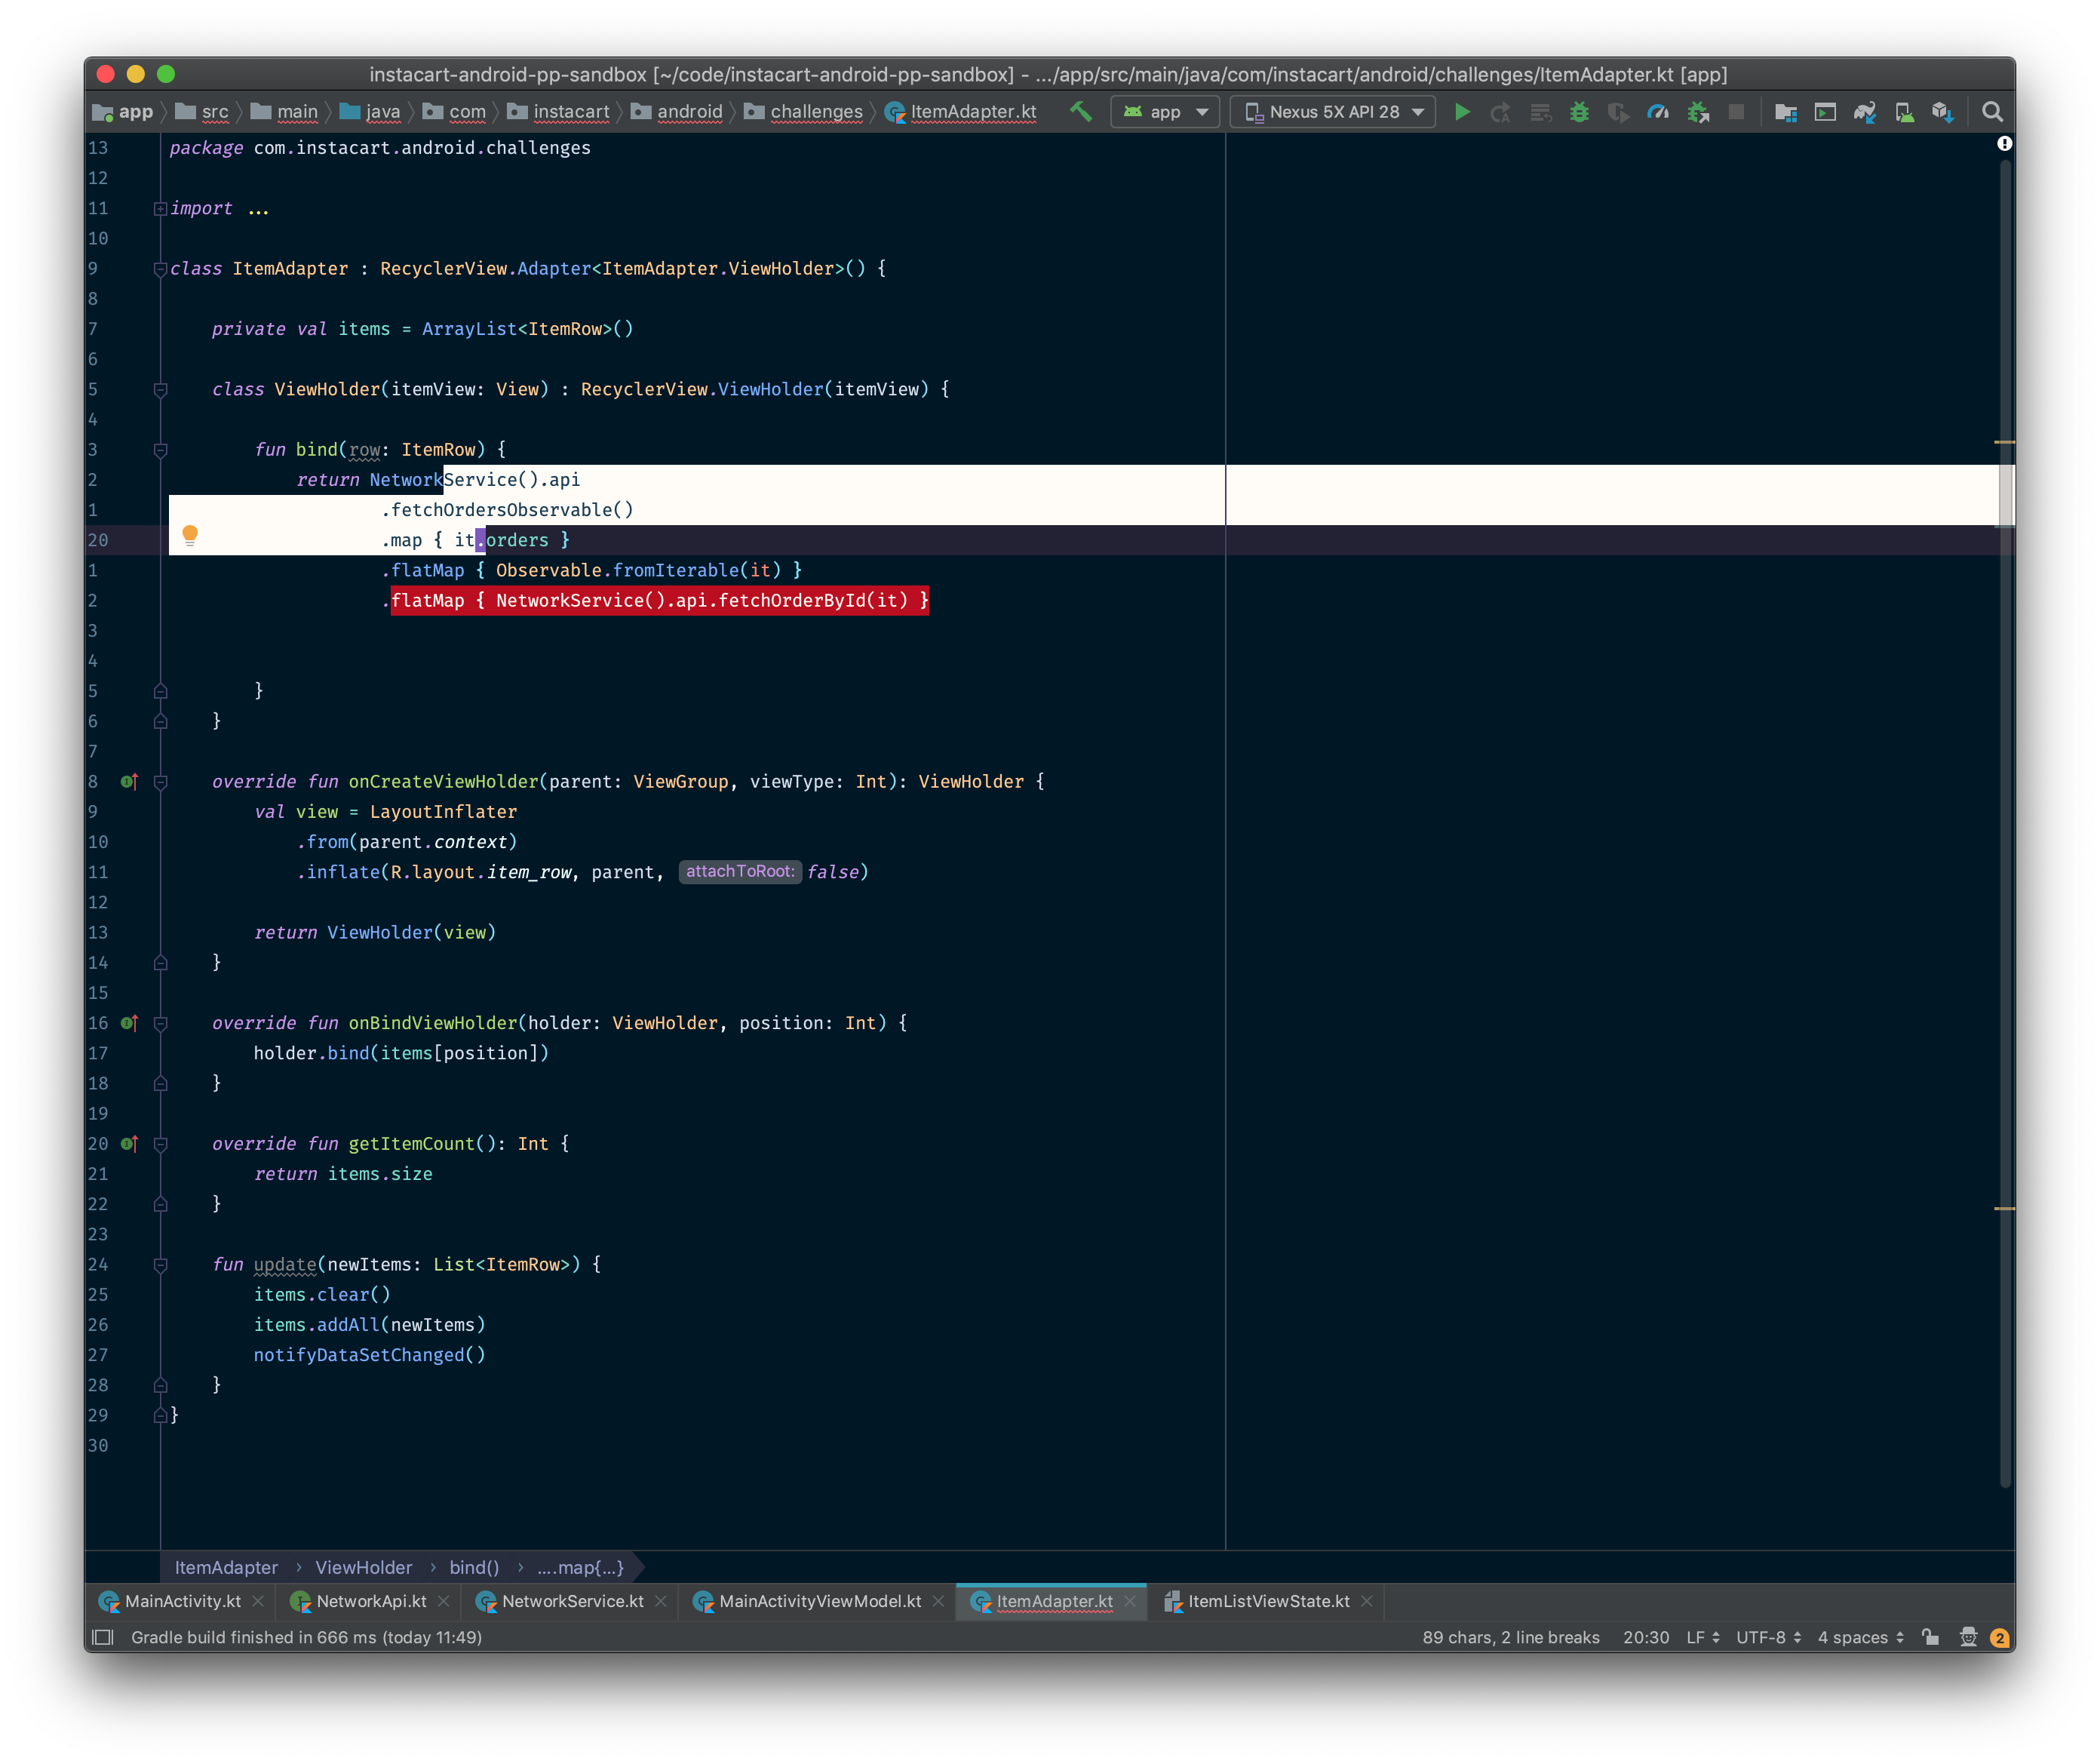This screenshot has height=1764, width=2100.
Task: Open the Android profiler gauge icon
Action: [x=1658, y=112]
